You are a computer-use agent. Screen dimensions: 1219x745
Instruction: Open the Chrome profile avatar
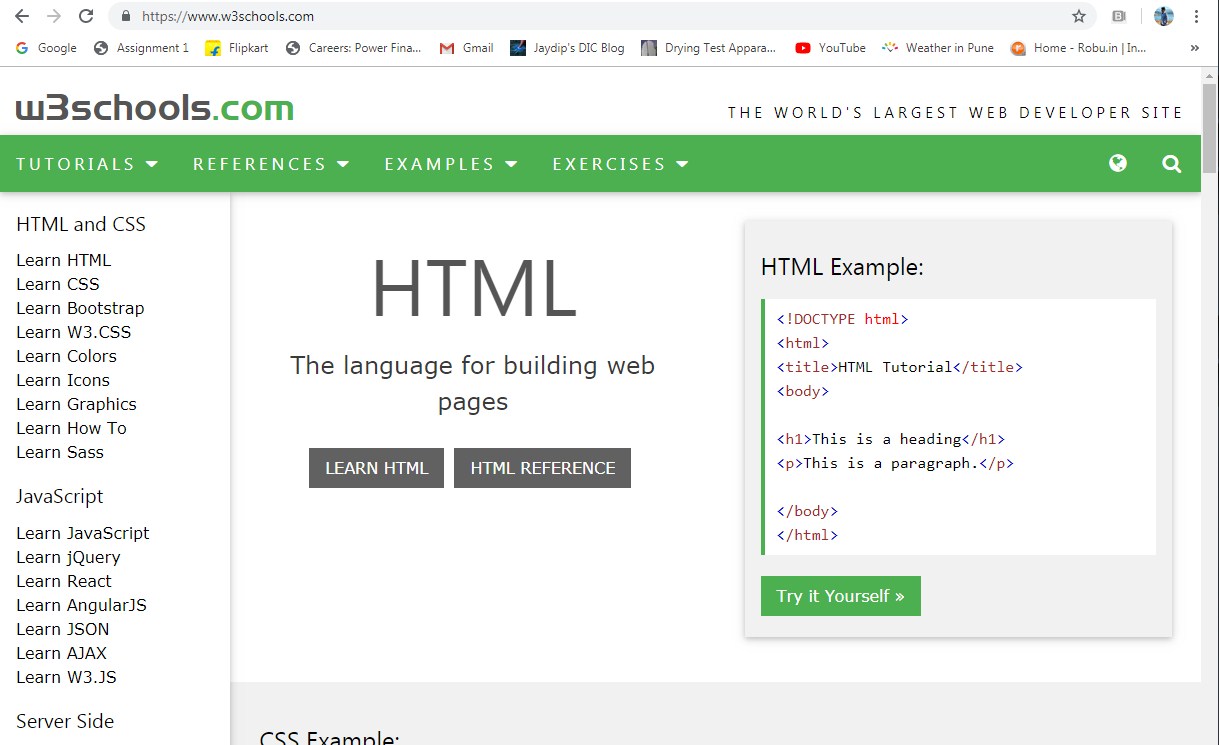[x=1163, y=16]
